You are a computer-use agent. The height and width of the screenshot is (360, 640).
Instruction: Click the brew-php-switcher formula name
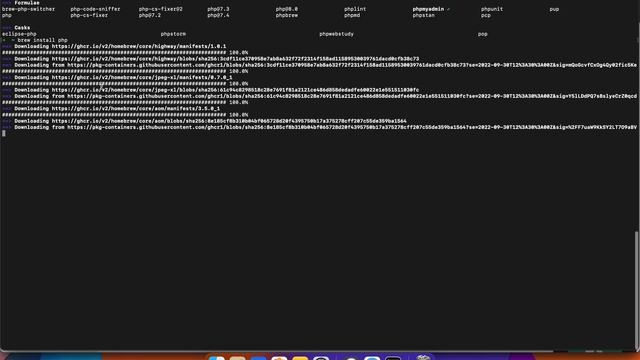(28, 9)
